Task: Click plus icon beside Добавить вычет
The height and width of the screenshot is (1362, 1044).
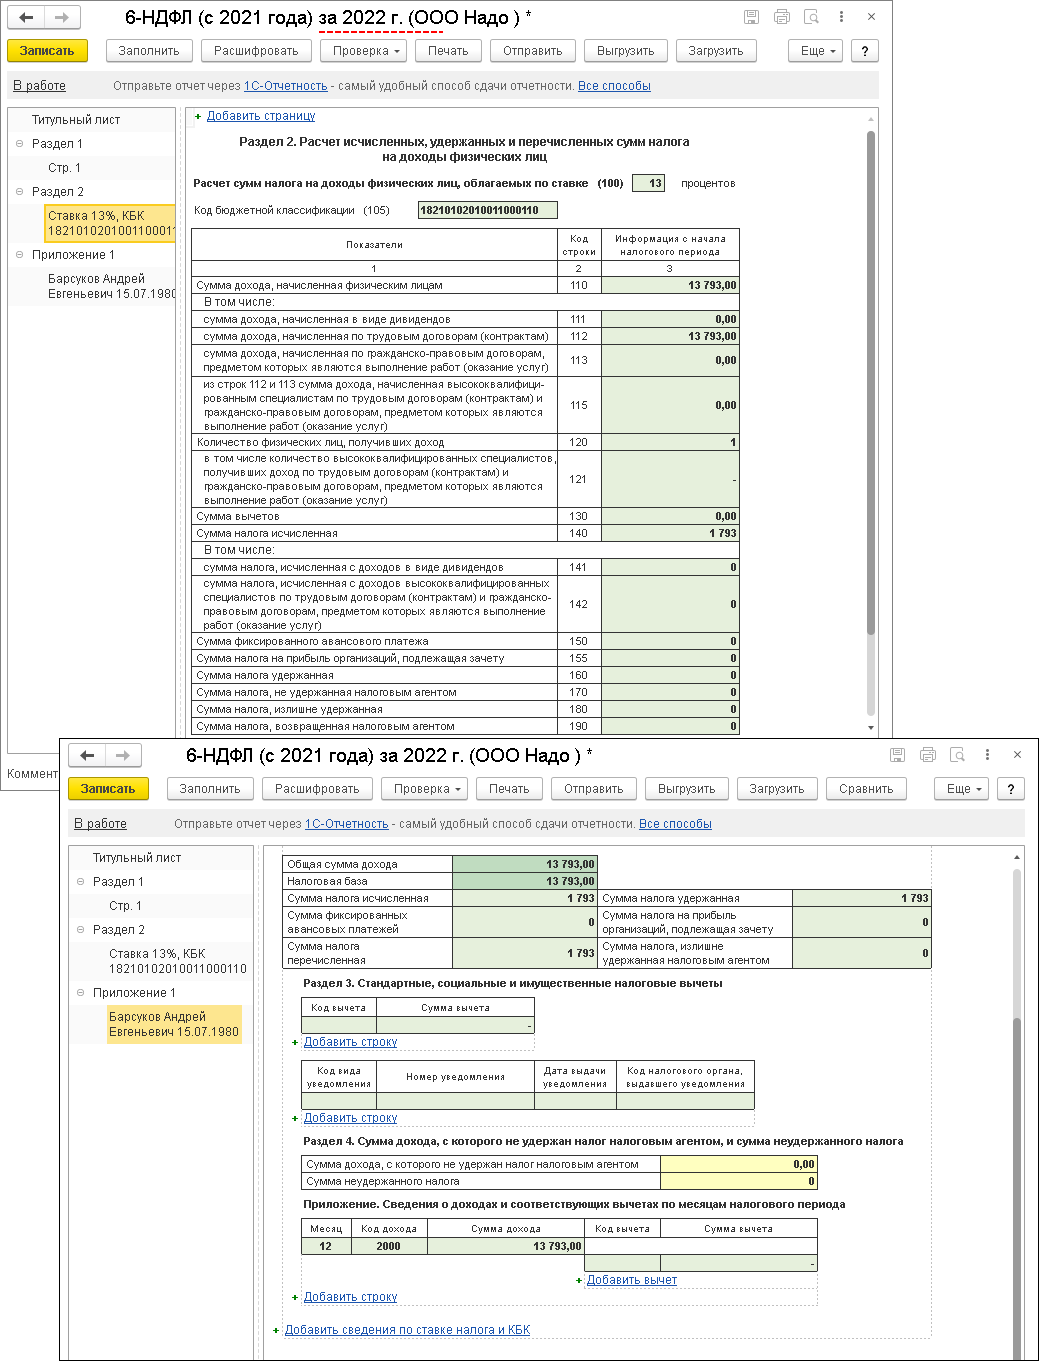Action: (x=579, y=1281)
